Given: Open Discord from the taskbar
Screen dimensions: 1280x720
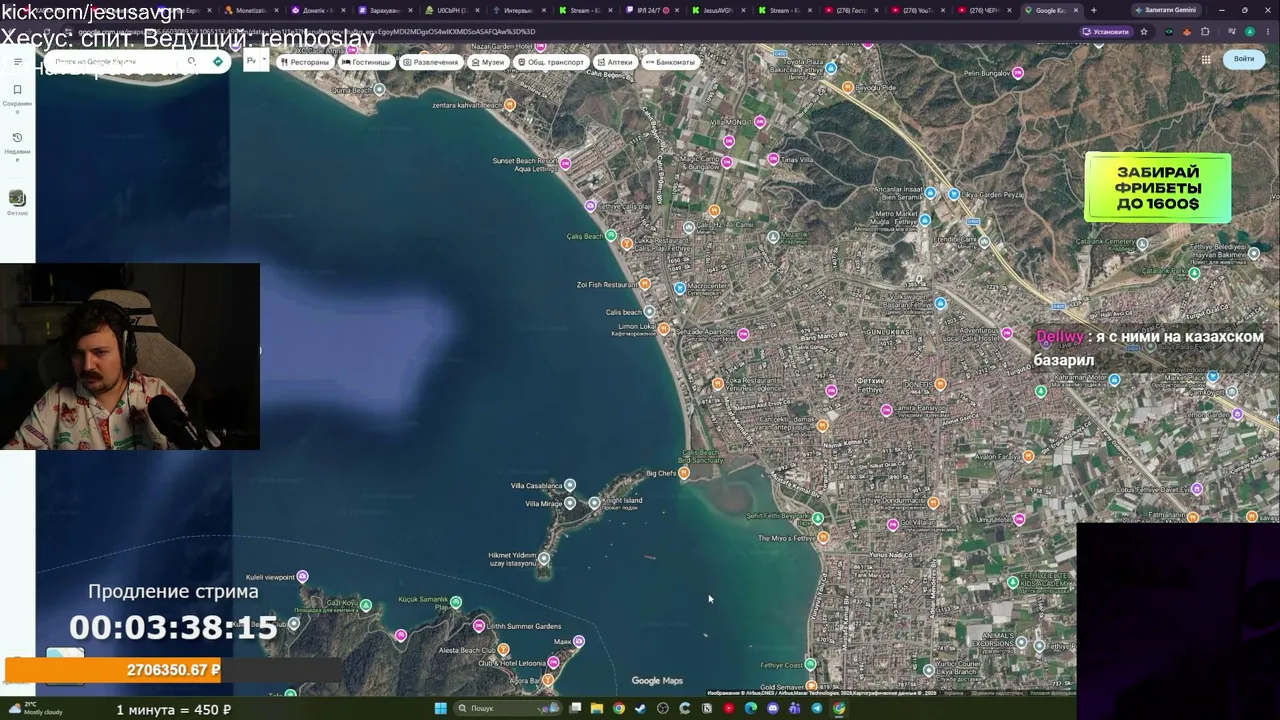Looking at the screenshot, I should (x=773, y=708).
